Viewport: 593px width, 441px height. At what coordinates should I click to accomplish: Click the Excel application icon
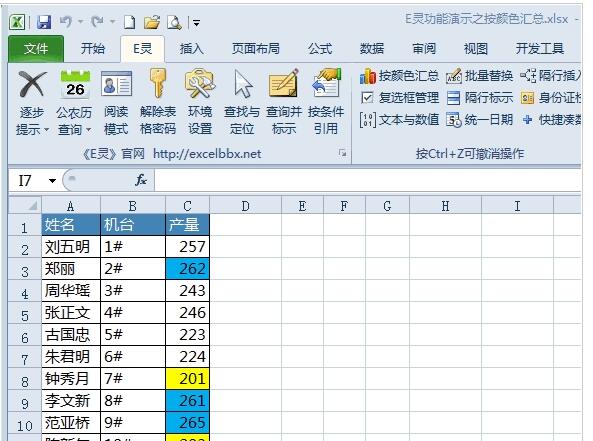(17, 22)
